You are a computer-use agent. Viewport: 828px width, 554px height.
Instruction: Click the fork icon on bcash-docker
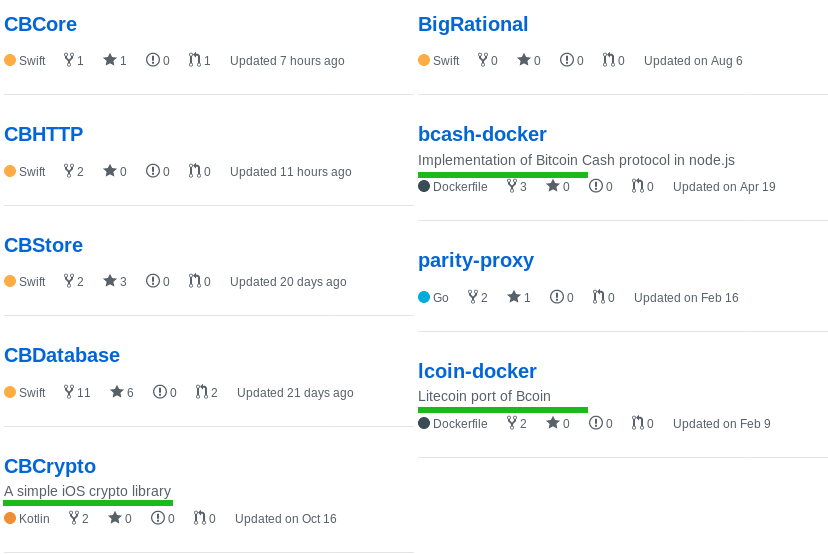point(512,186)
